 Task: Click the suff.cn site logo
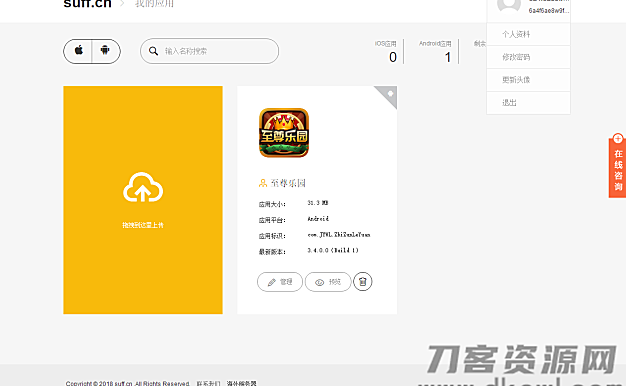tap(87, 4)
